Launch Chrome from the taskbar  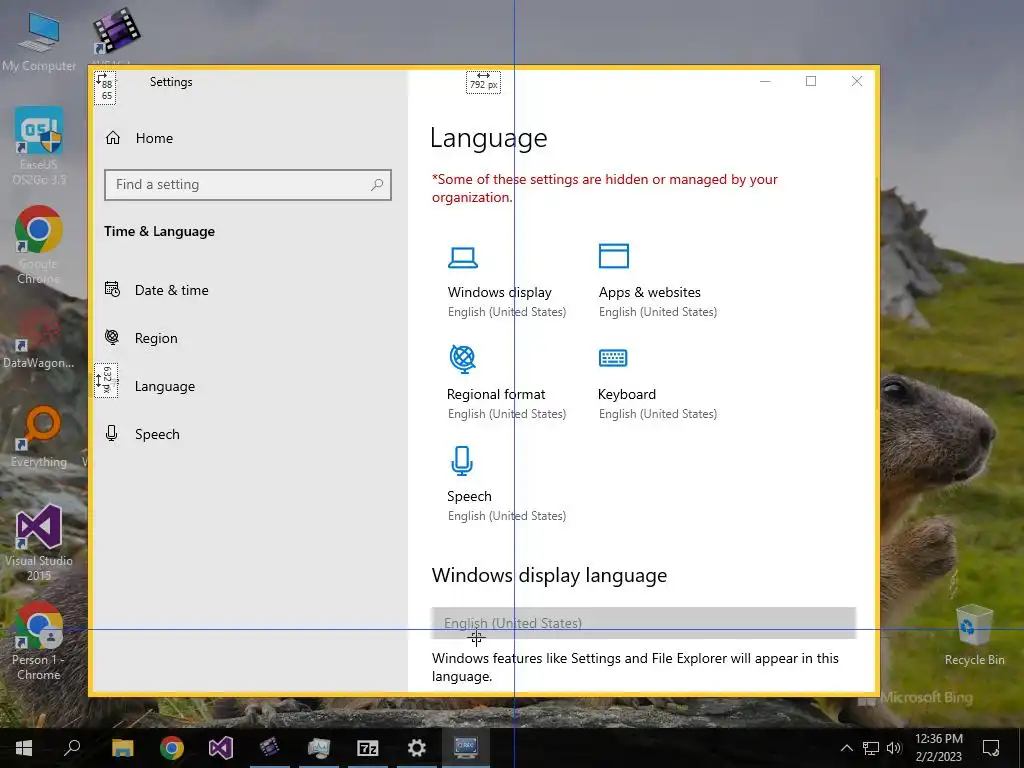(172, 748)
